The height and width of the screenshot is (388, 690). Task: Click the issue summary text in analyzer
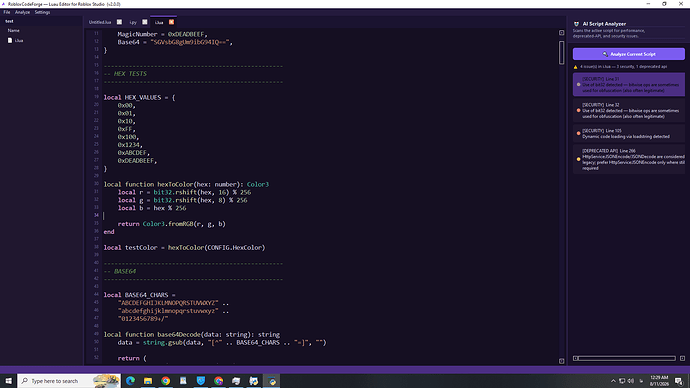tap(623, 67)
